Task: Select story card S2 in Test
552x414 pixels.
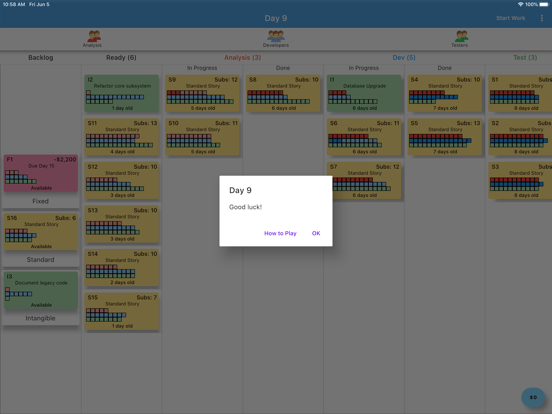Action: 520,137
